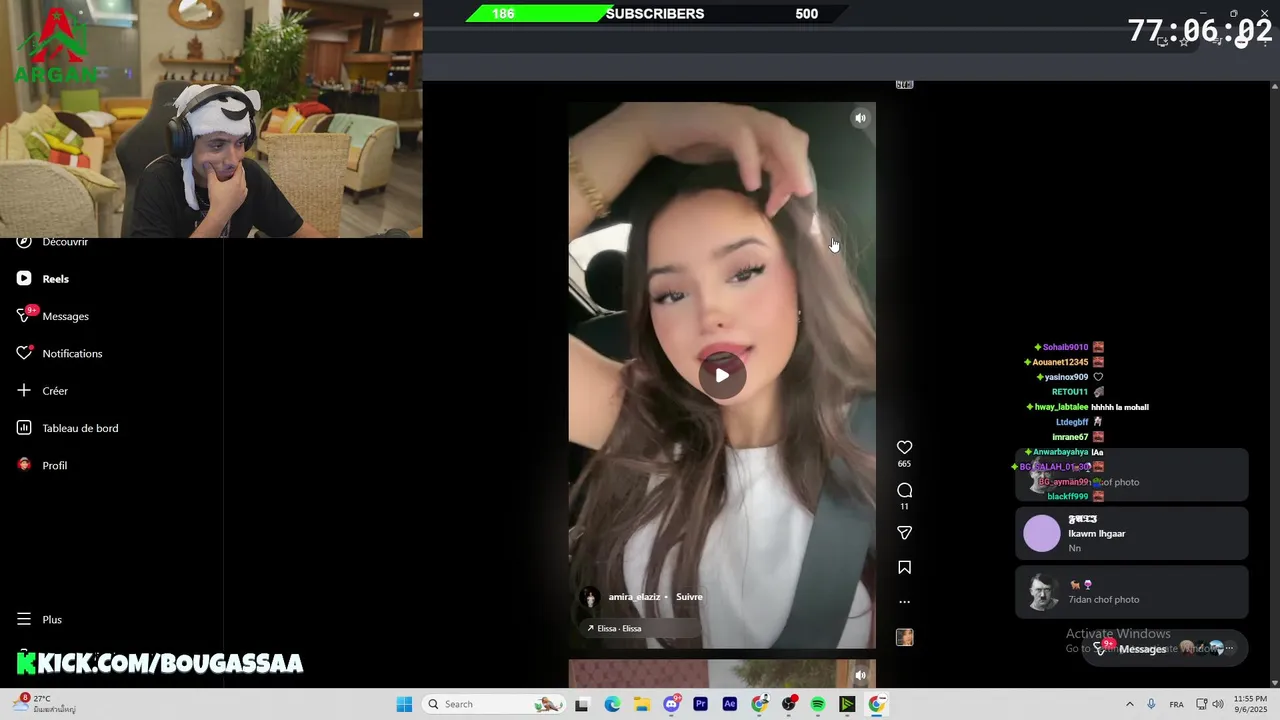The image size is (1280, 720).
Task: Click amira_elaziz's profile avatar on the reel
Action: (590, 597)
